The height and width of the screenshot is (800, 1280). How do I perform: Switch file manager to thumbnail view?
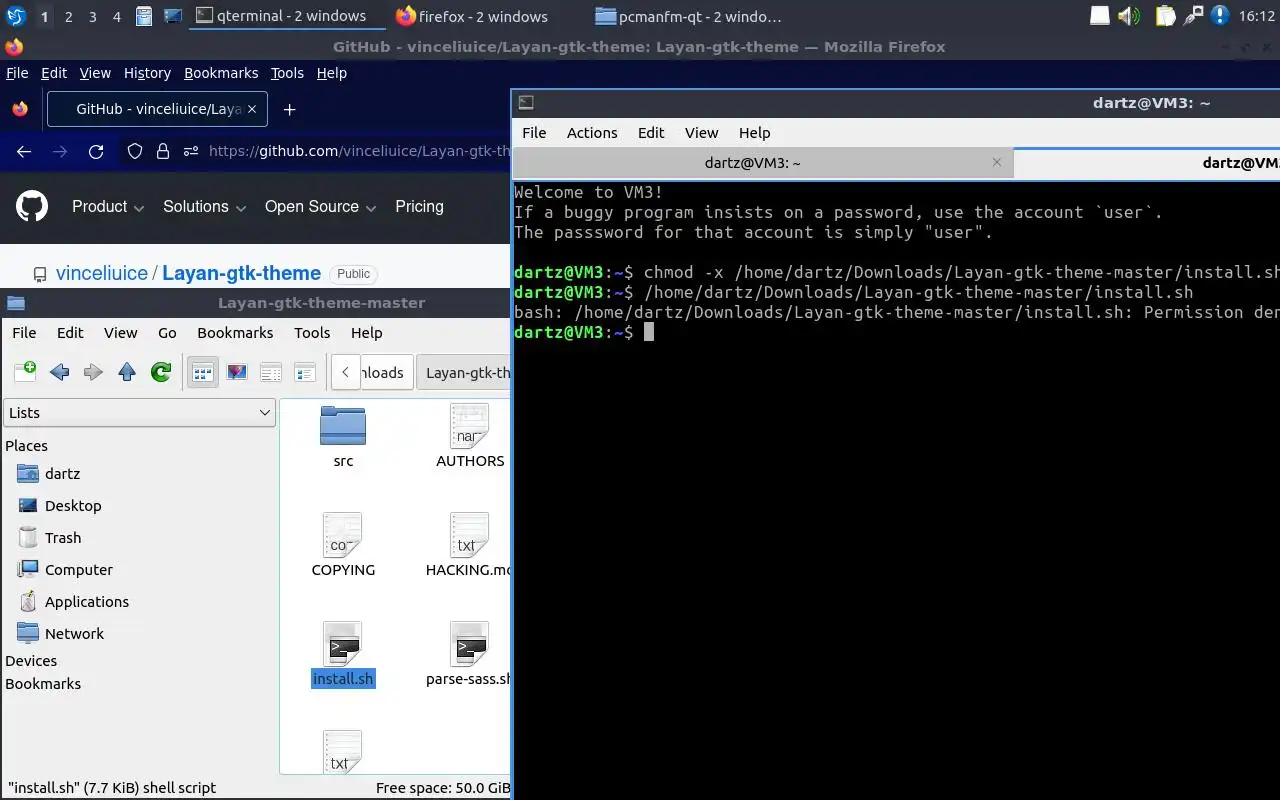237,372
